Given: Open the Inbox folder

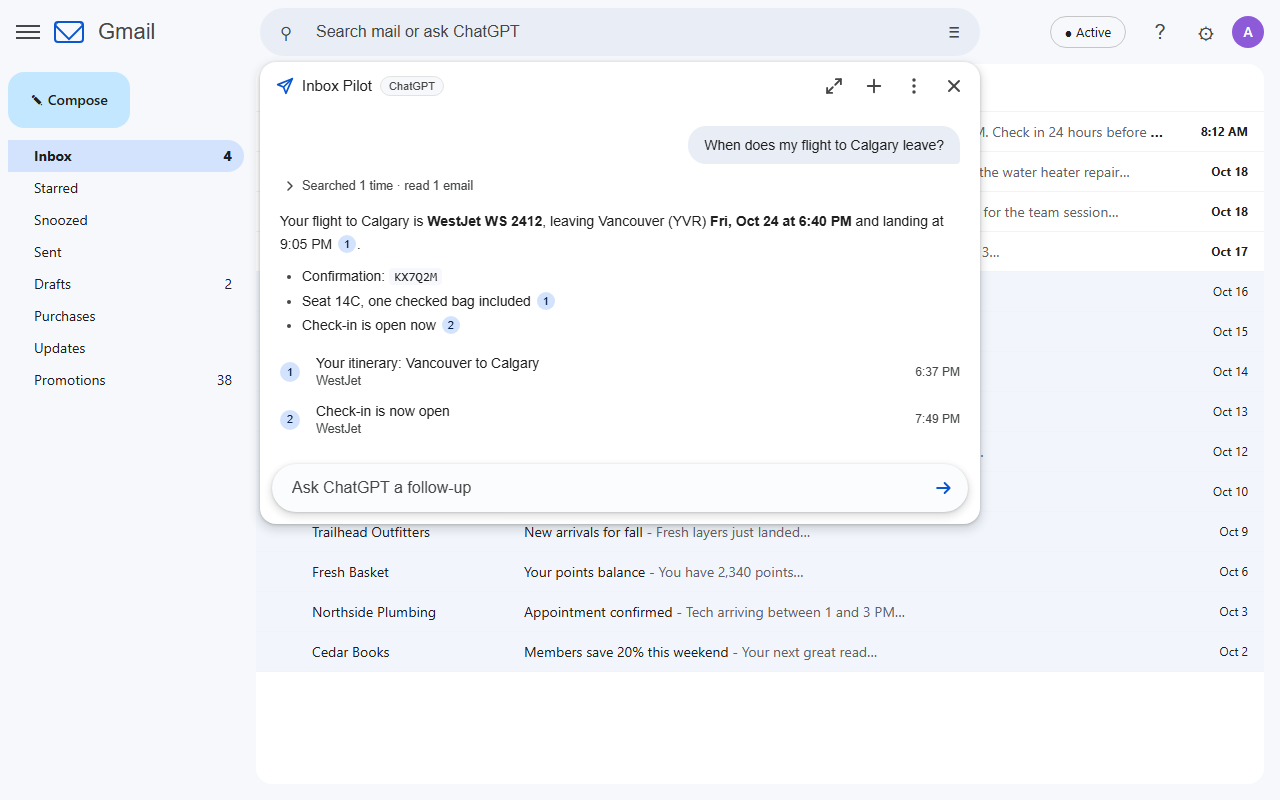Looking at the screenshot, I should click(126, 156).
